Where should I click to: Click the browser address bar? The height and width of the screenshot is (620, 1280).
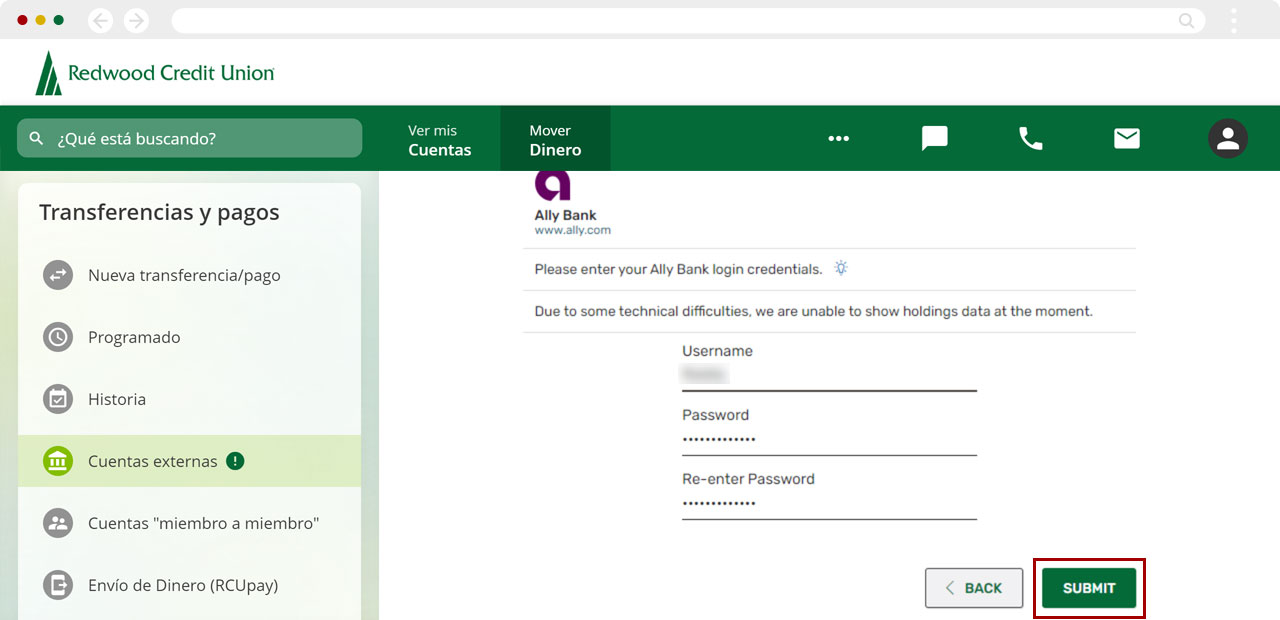(688, 20)
